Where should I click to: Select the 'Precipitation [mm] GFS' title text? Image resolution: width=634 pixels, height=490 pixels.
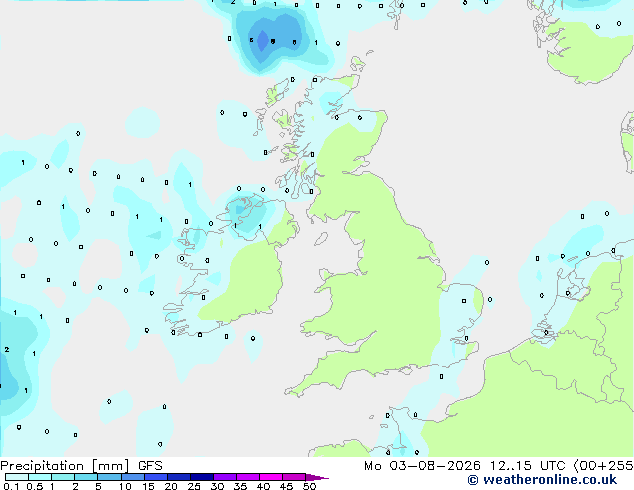[81, 466]
